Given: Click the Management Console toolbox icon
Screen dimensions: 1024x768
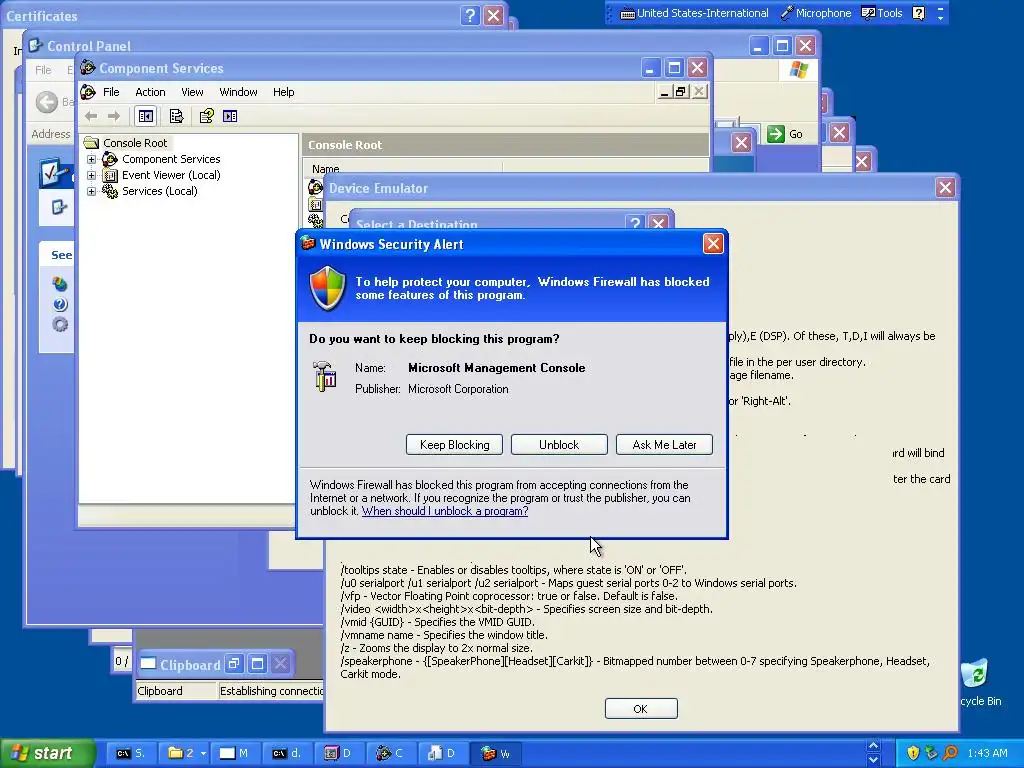Looking at the screenshot, I should (x=325, y=376).
